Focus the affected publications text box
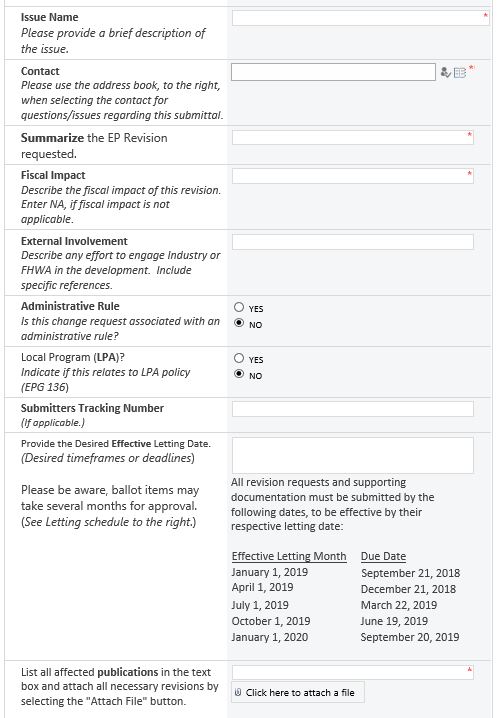Image resolution: width=497 pixels, height=718 pixels. [353, 672]
